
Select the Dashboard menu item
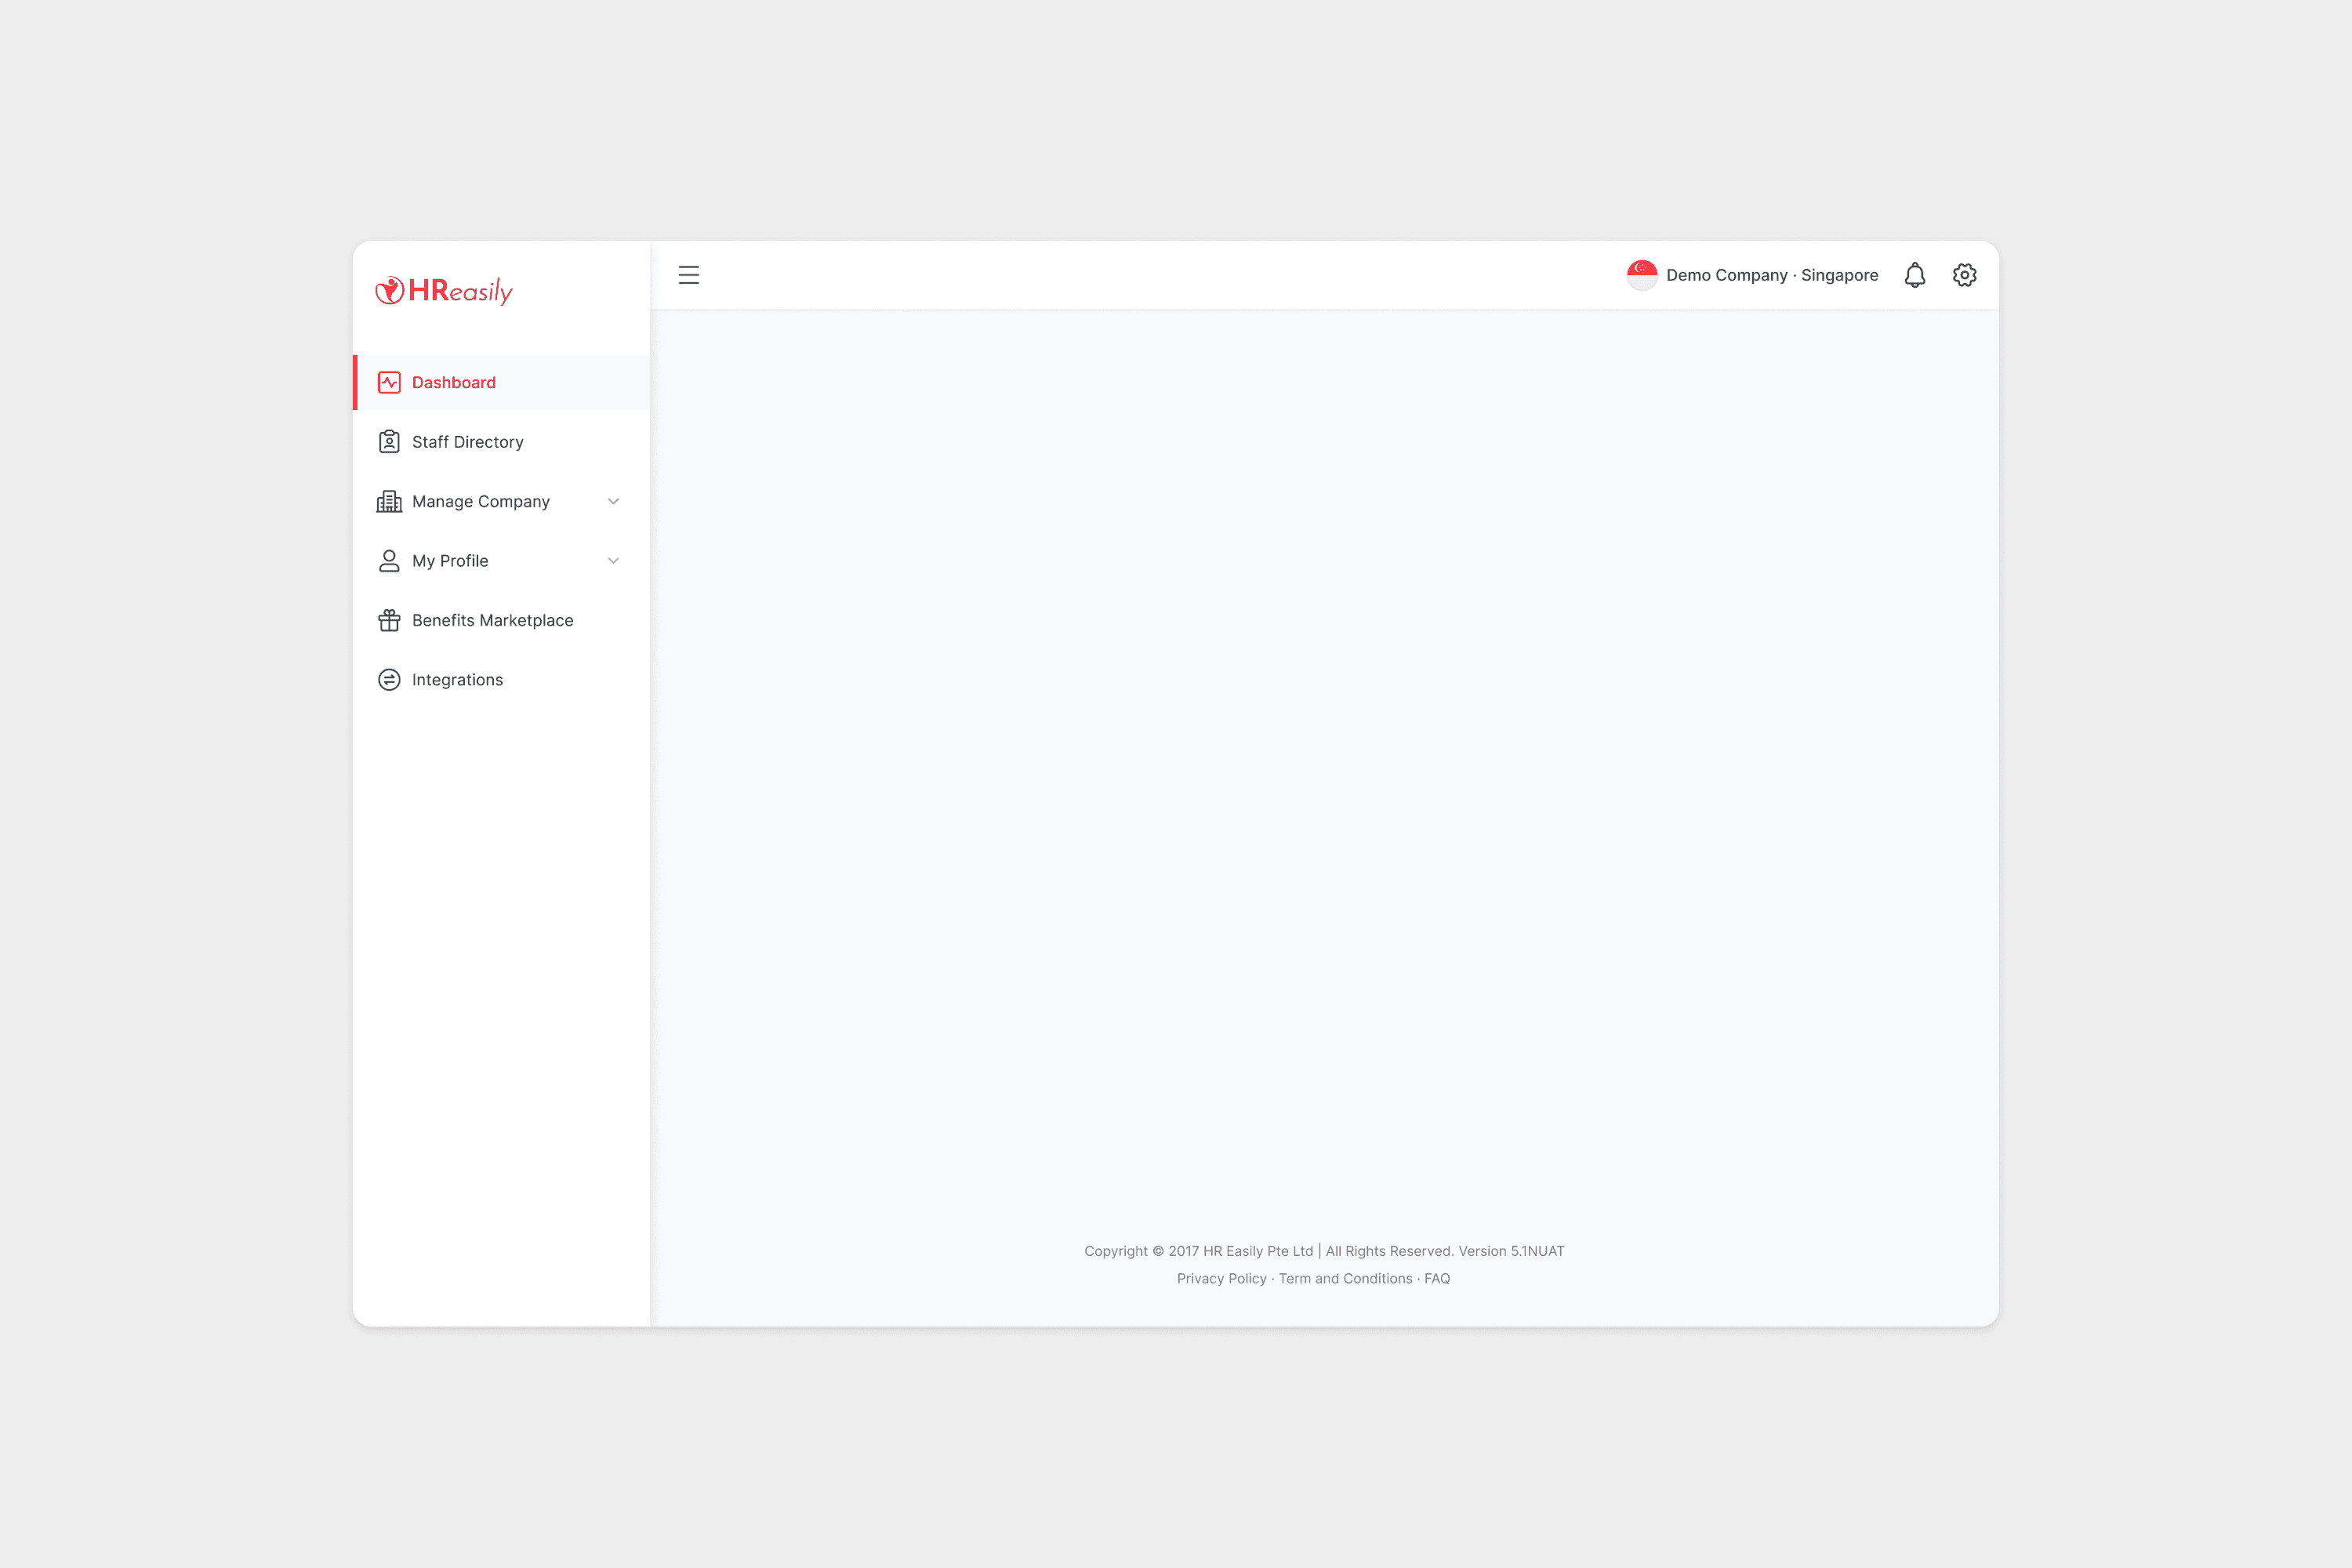[454, 382]
